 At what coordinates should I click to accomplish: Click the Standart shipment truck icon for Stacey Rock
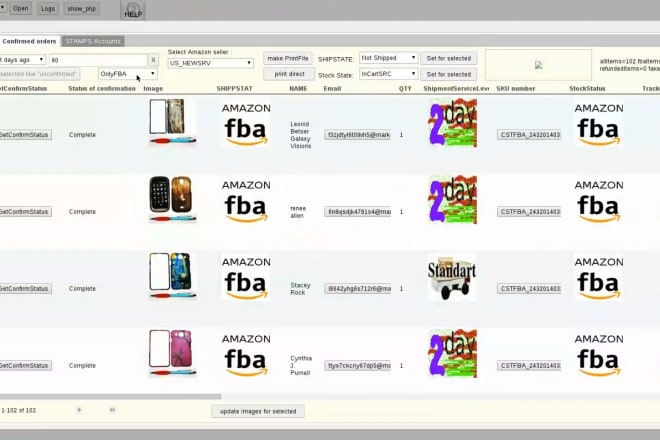[x=452, y=277]
